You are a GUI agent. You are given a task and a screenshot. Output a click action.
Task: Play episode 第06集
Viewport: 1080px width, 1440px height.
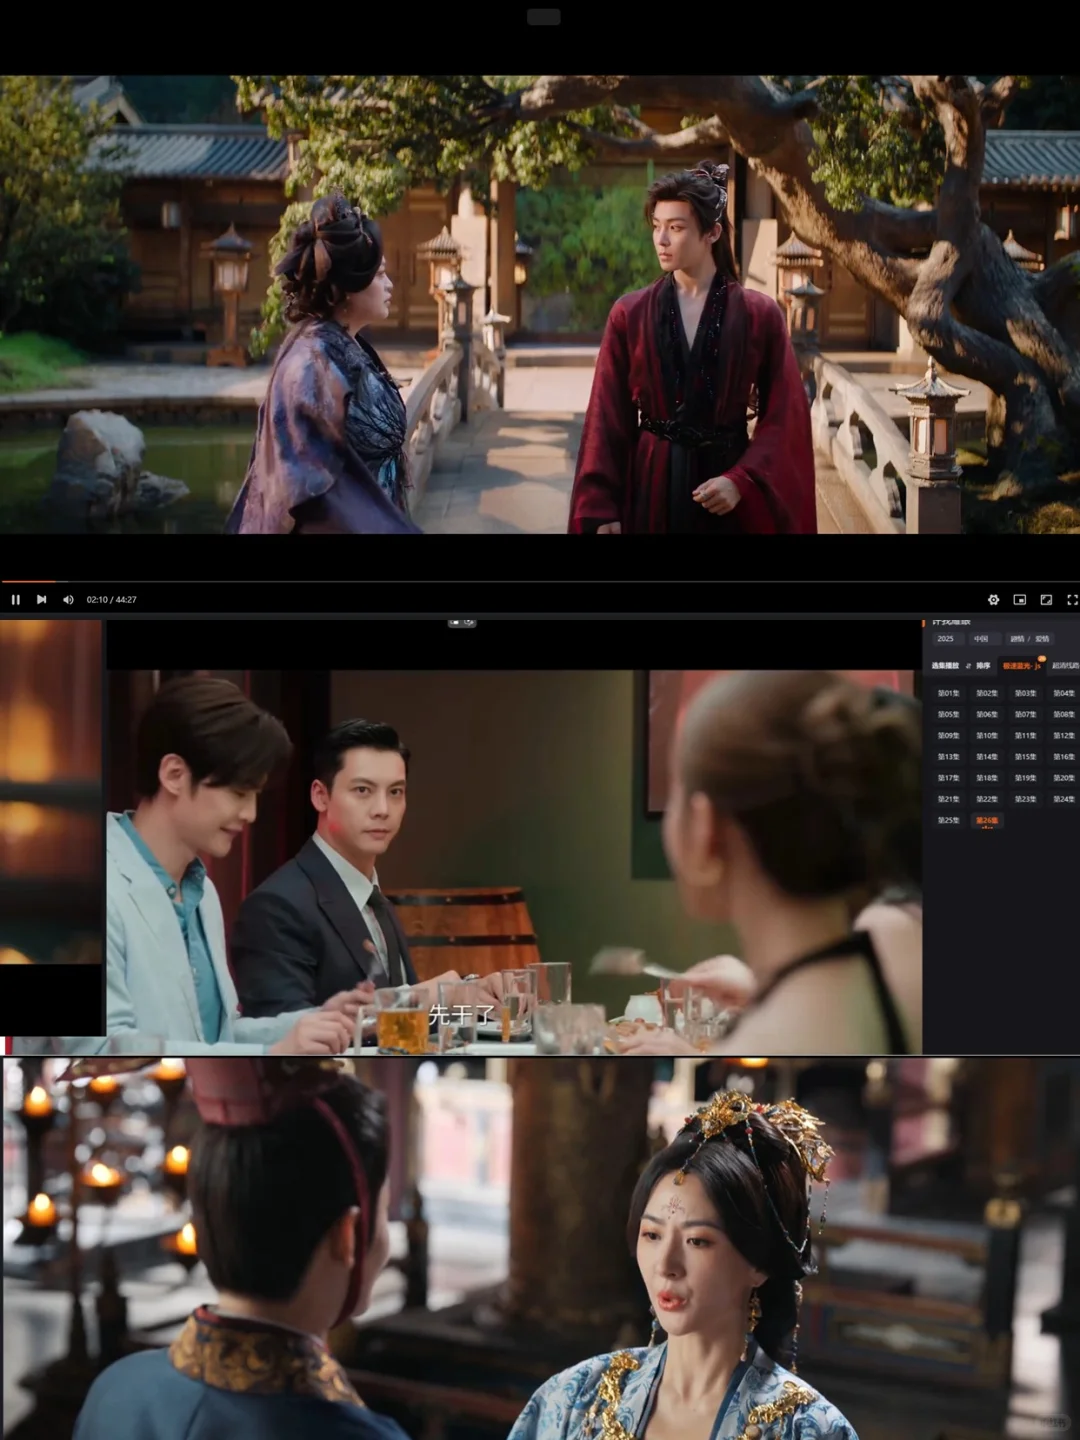click(987, 714)
